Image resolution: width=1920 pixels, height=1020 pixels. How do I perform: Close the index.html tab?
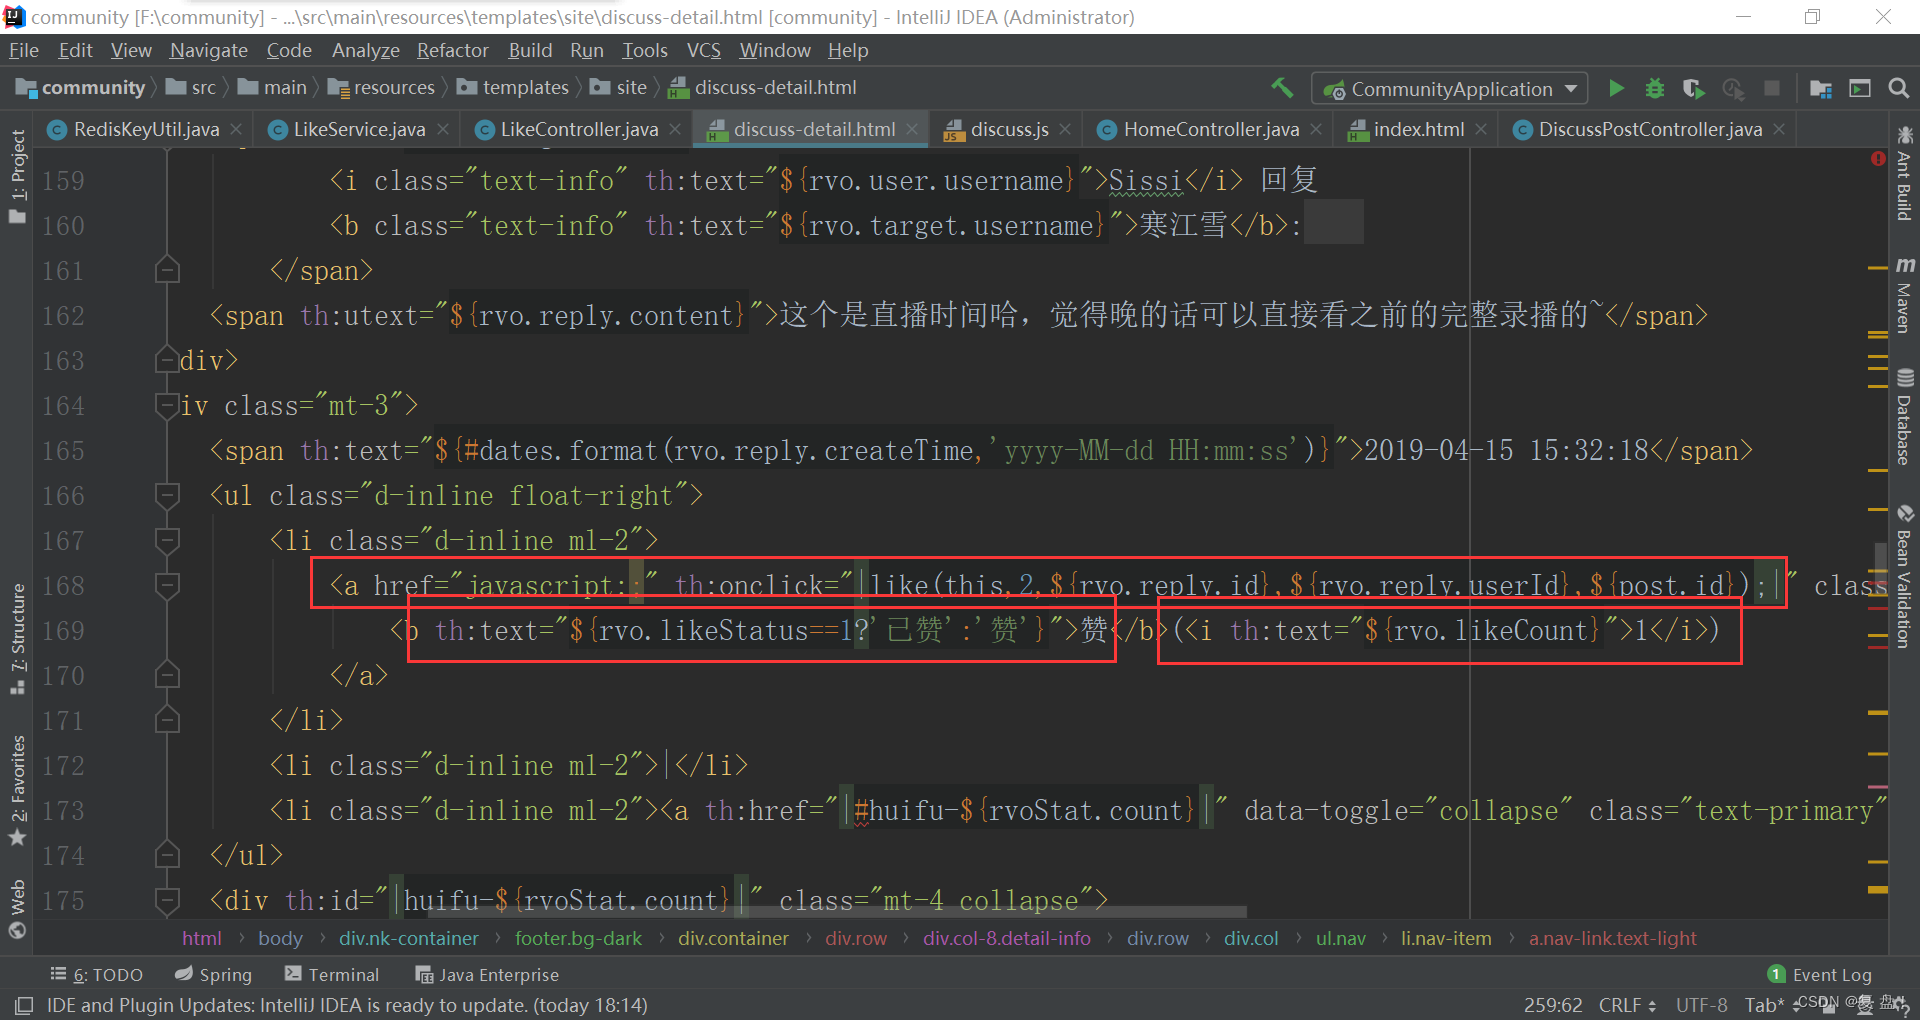[x=1481, y=129]
